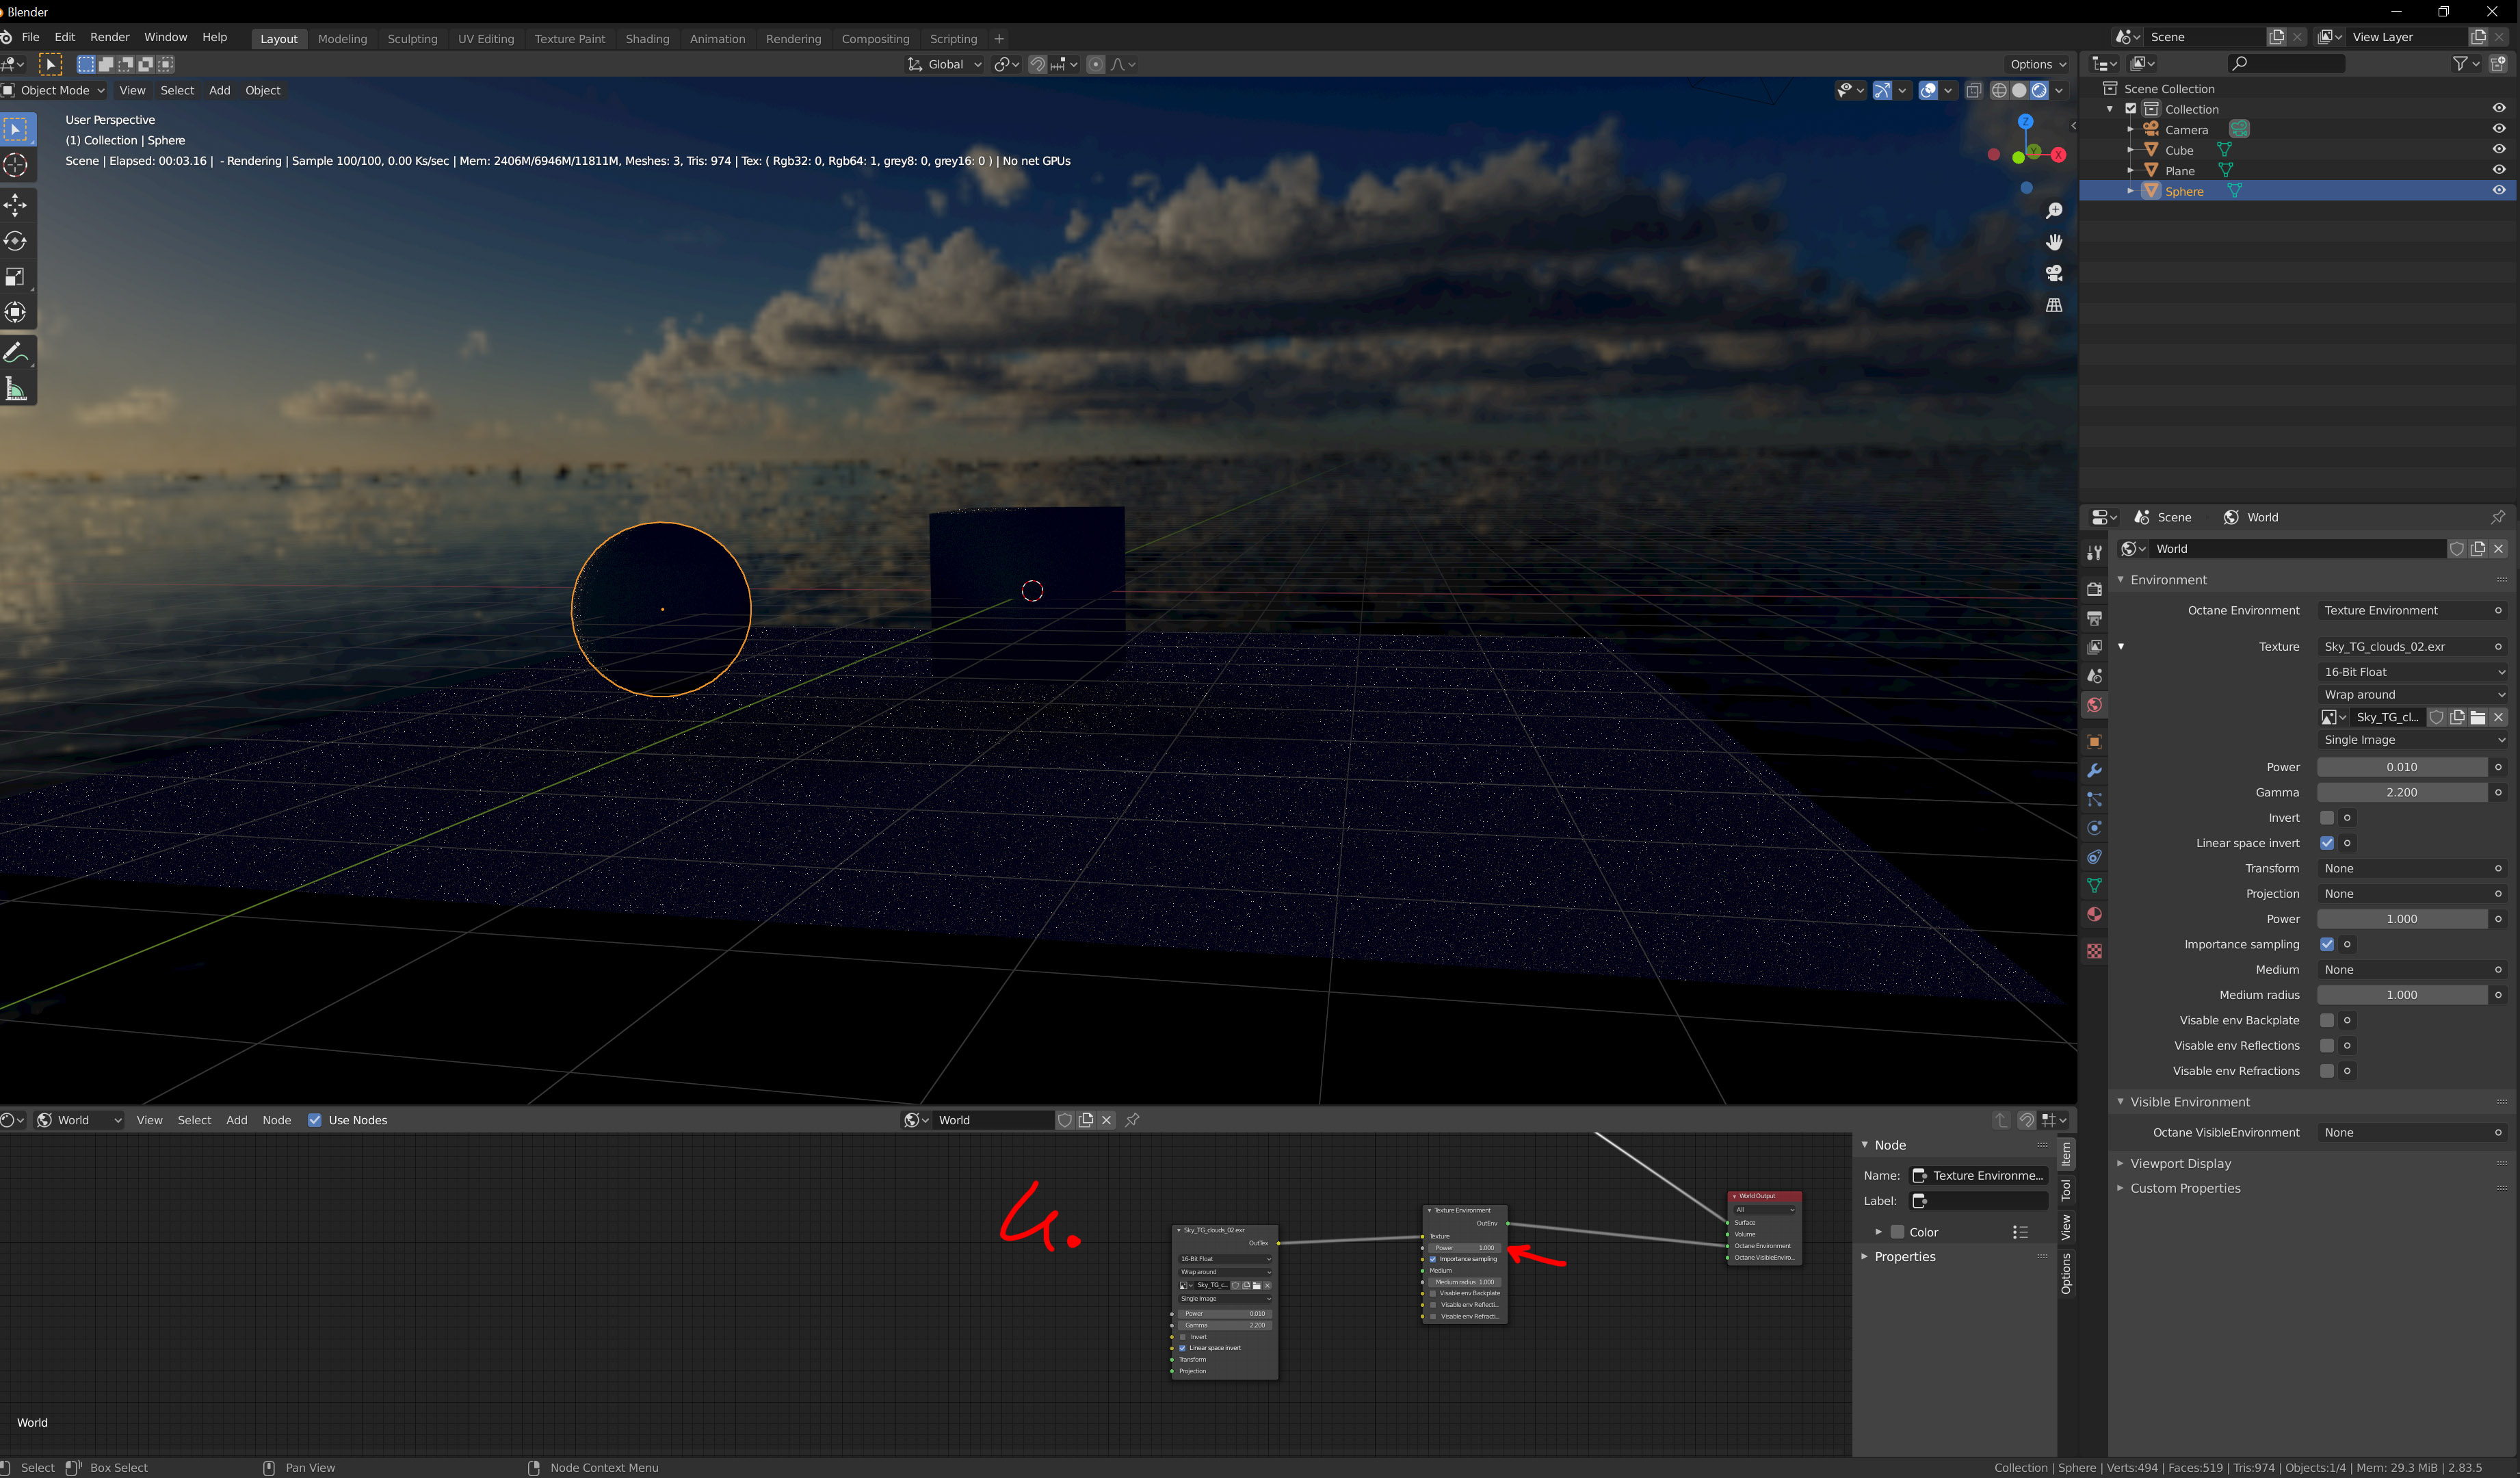Select the Move tool in the left toolbar
2520x1478 pixels.
click(16, 205)
